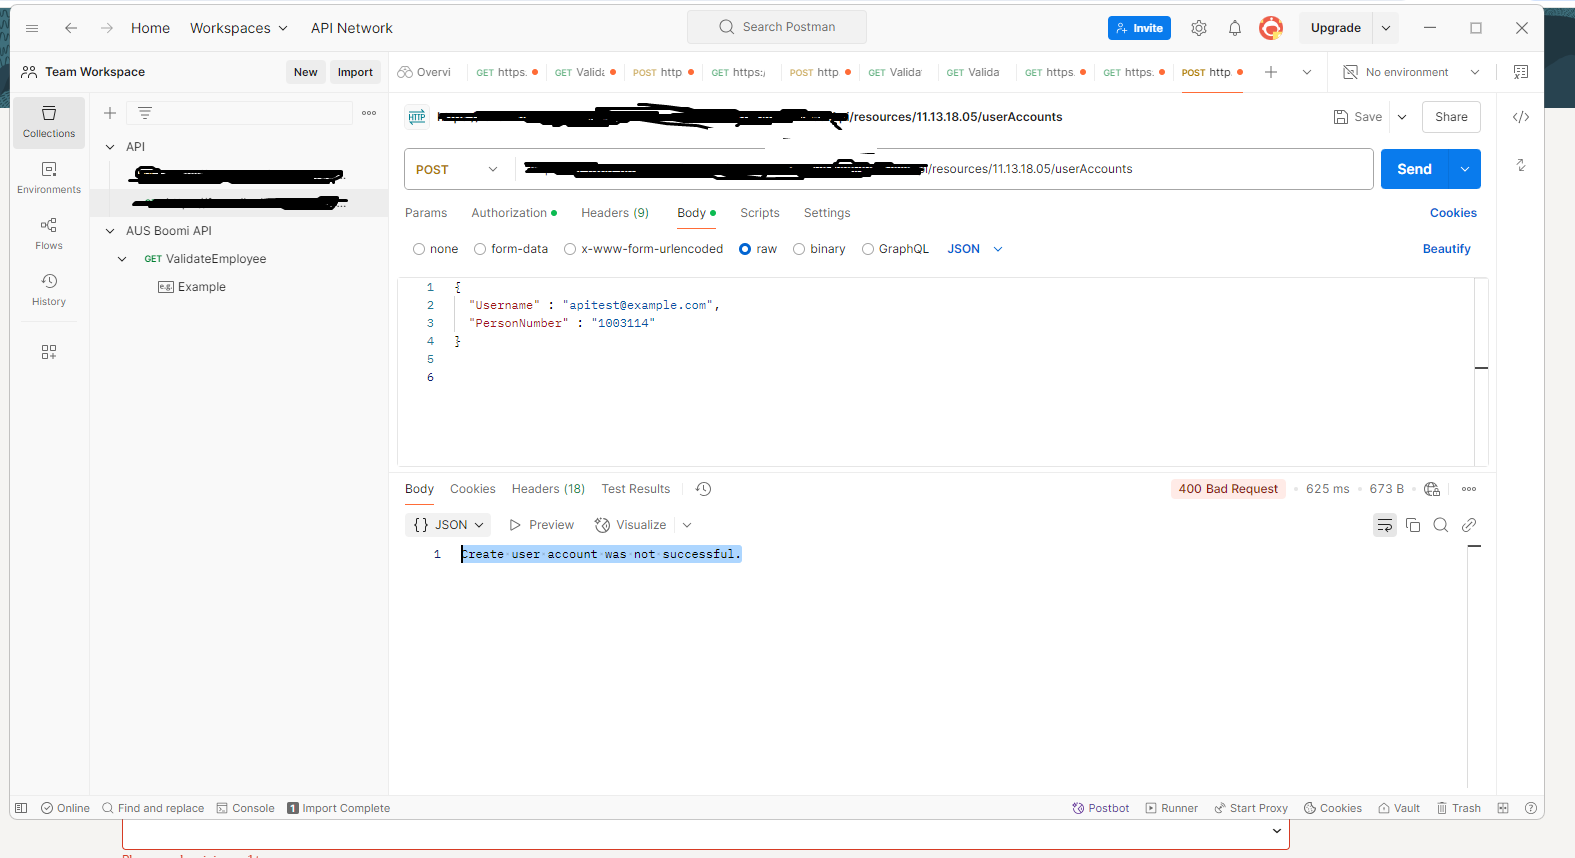Open the JSON body format dropdown
Viewport: 1575px width, 858px height.
(975, 249)
